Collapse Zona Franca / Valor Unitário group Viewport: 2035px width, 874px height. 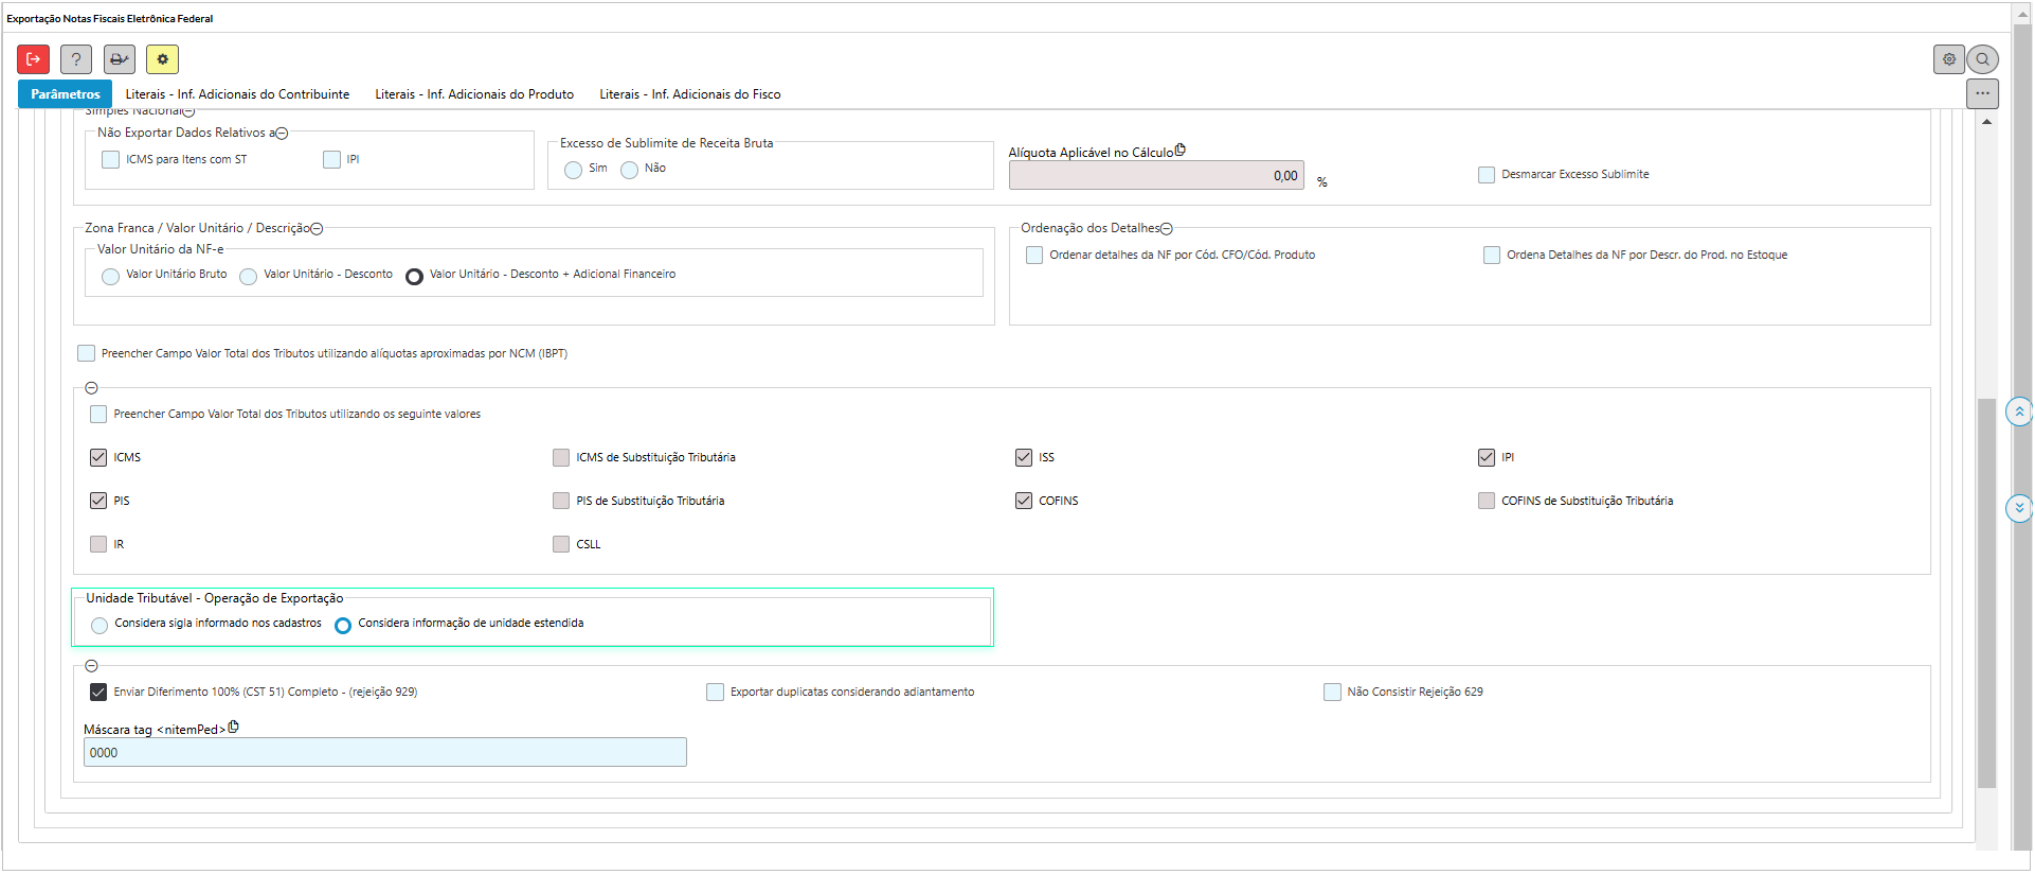pyautogui.click(x=317, y=229)
